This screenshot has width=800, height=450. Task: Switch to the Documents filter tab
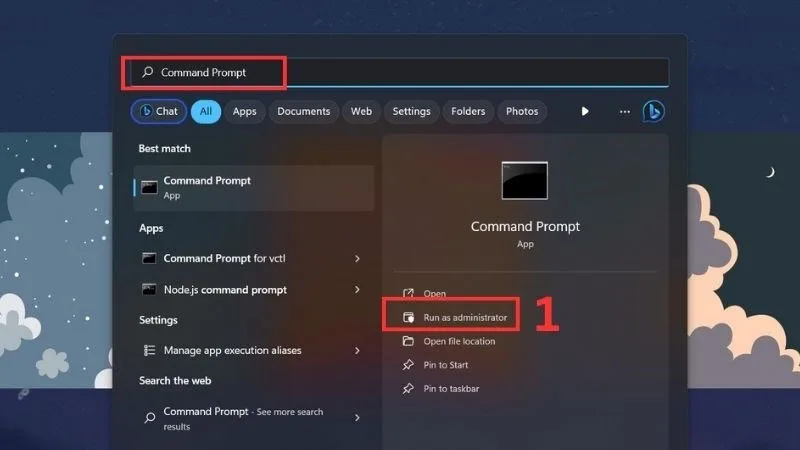304,111
